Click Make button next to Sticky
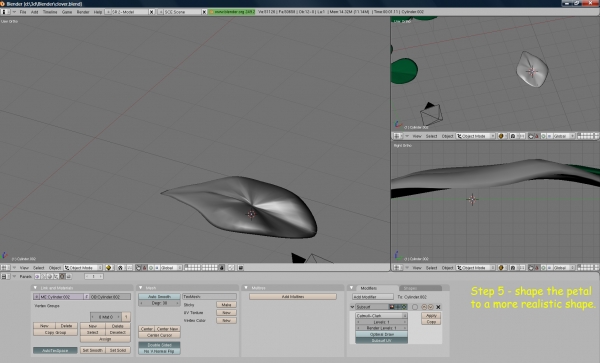Image resolution: width=600 pixels, height=363 pixels. tap(227, 304)
